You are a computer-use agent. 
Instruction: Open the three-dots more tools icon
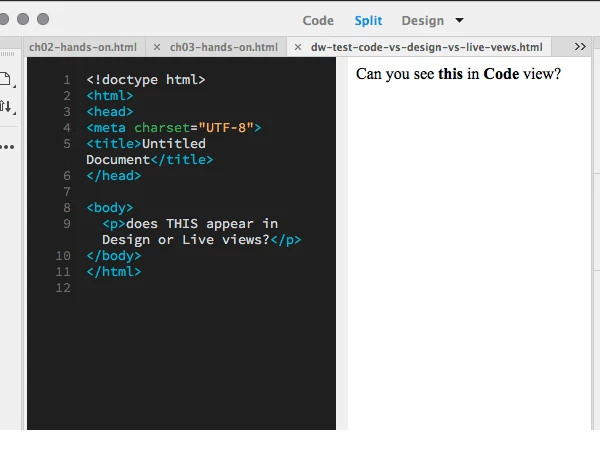click(7, 147)
